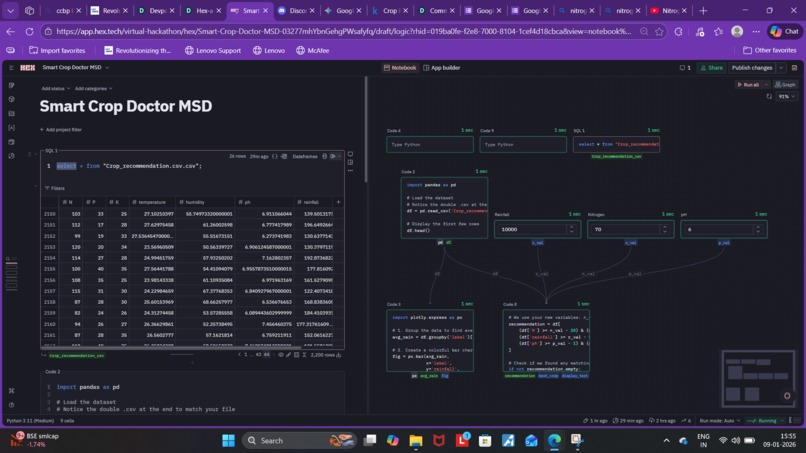Click the Rainfall input stepper arrows
The height and width of the screenshot is (453, 806).
[x=572, y=229]
